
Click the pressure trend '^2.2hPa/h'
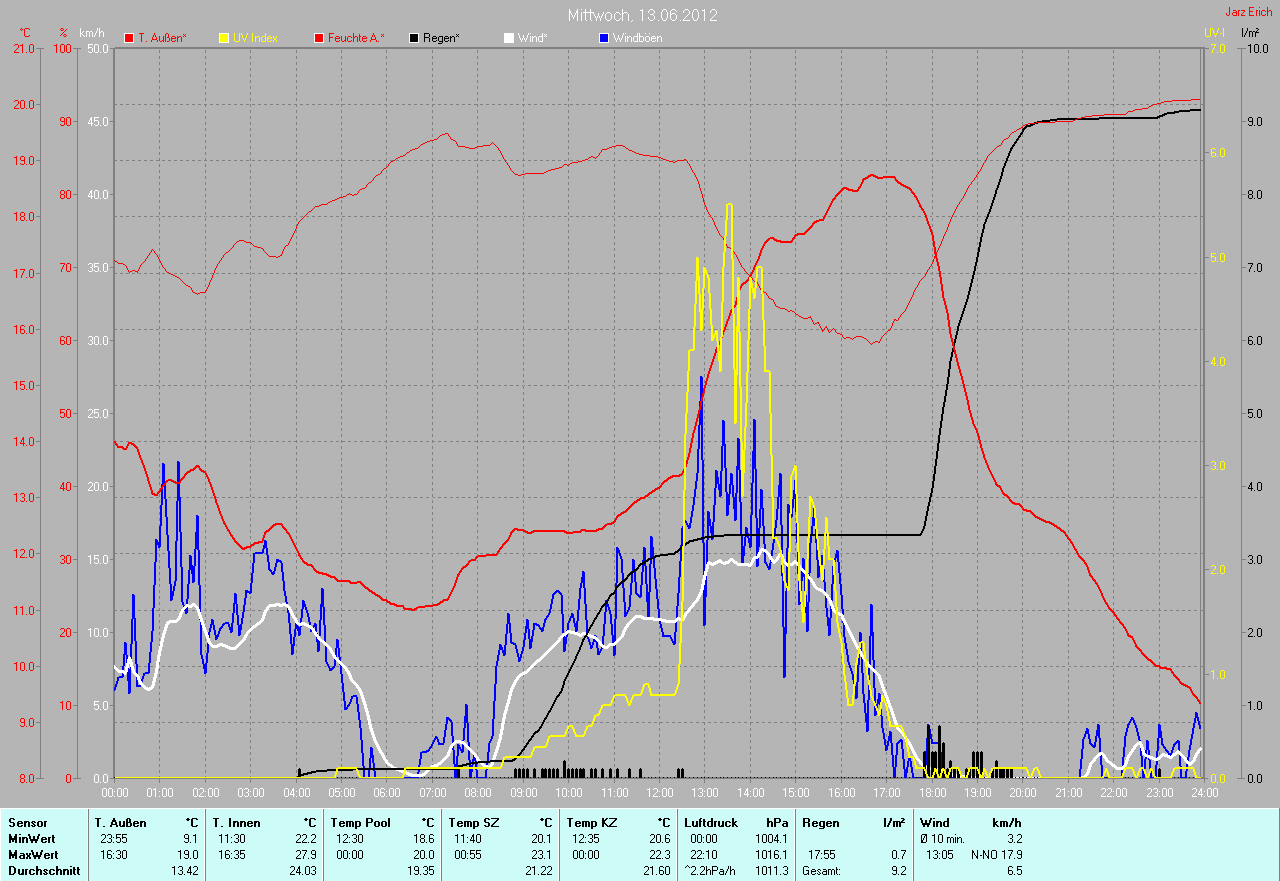[711, 871]
